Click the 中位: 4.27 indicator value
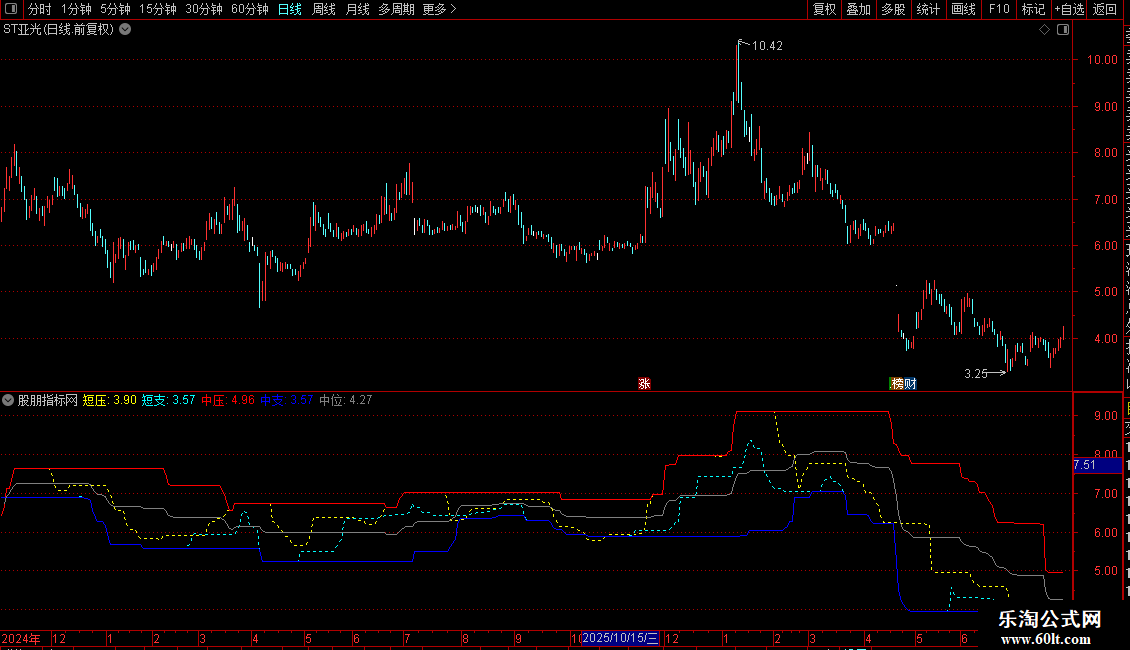The width and height of the screenshot is (1130, 650). (346, 400)
